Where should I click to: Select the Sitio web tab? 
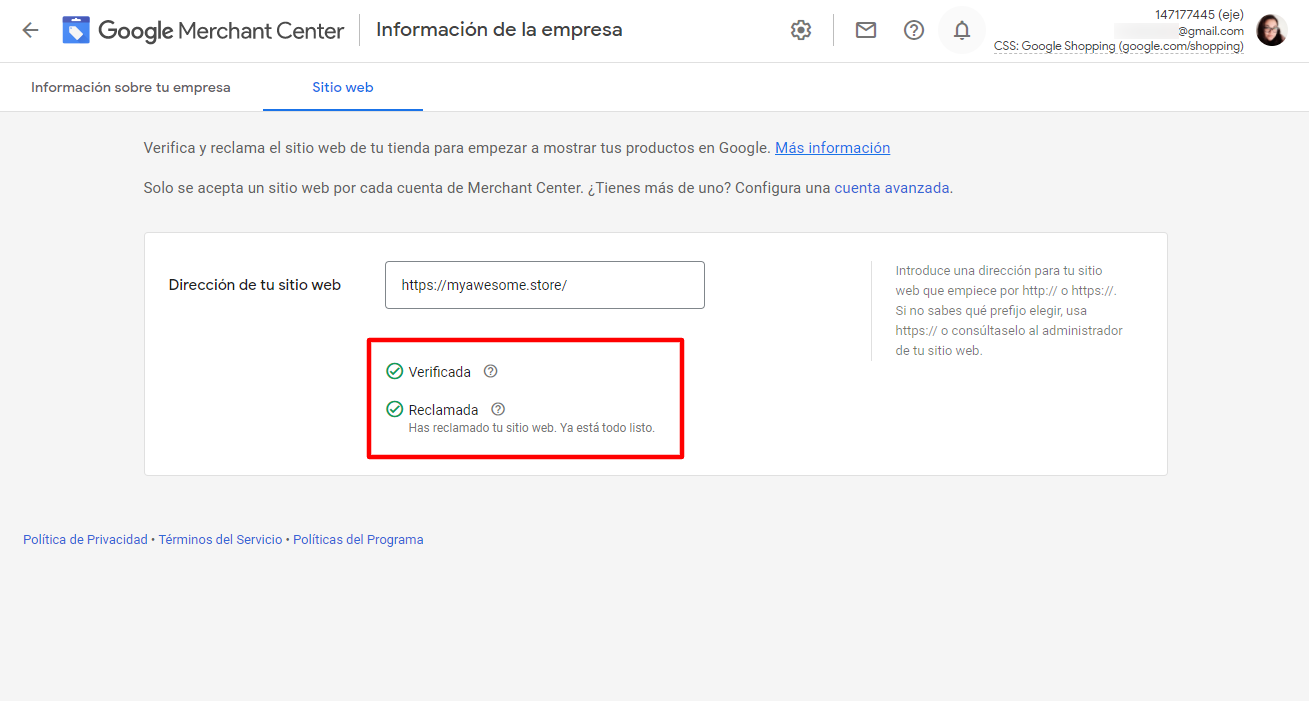(x=343, y=87)
